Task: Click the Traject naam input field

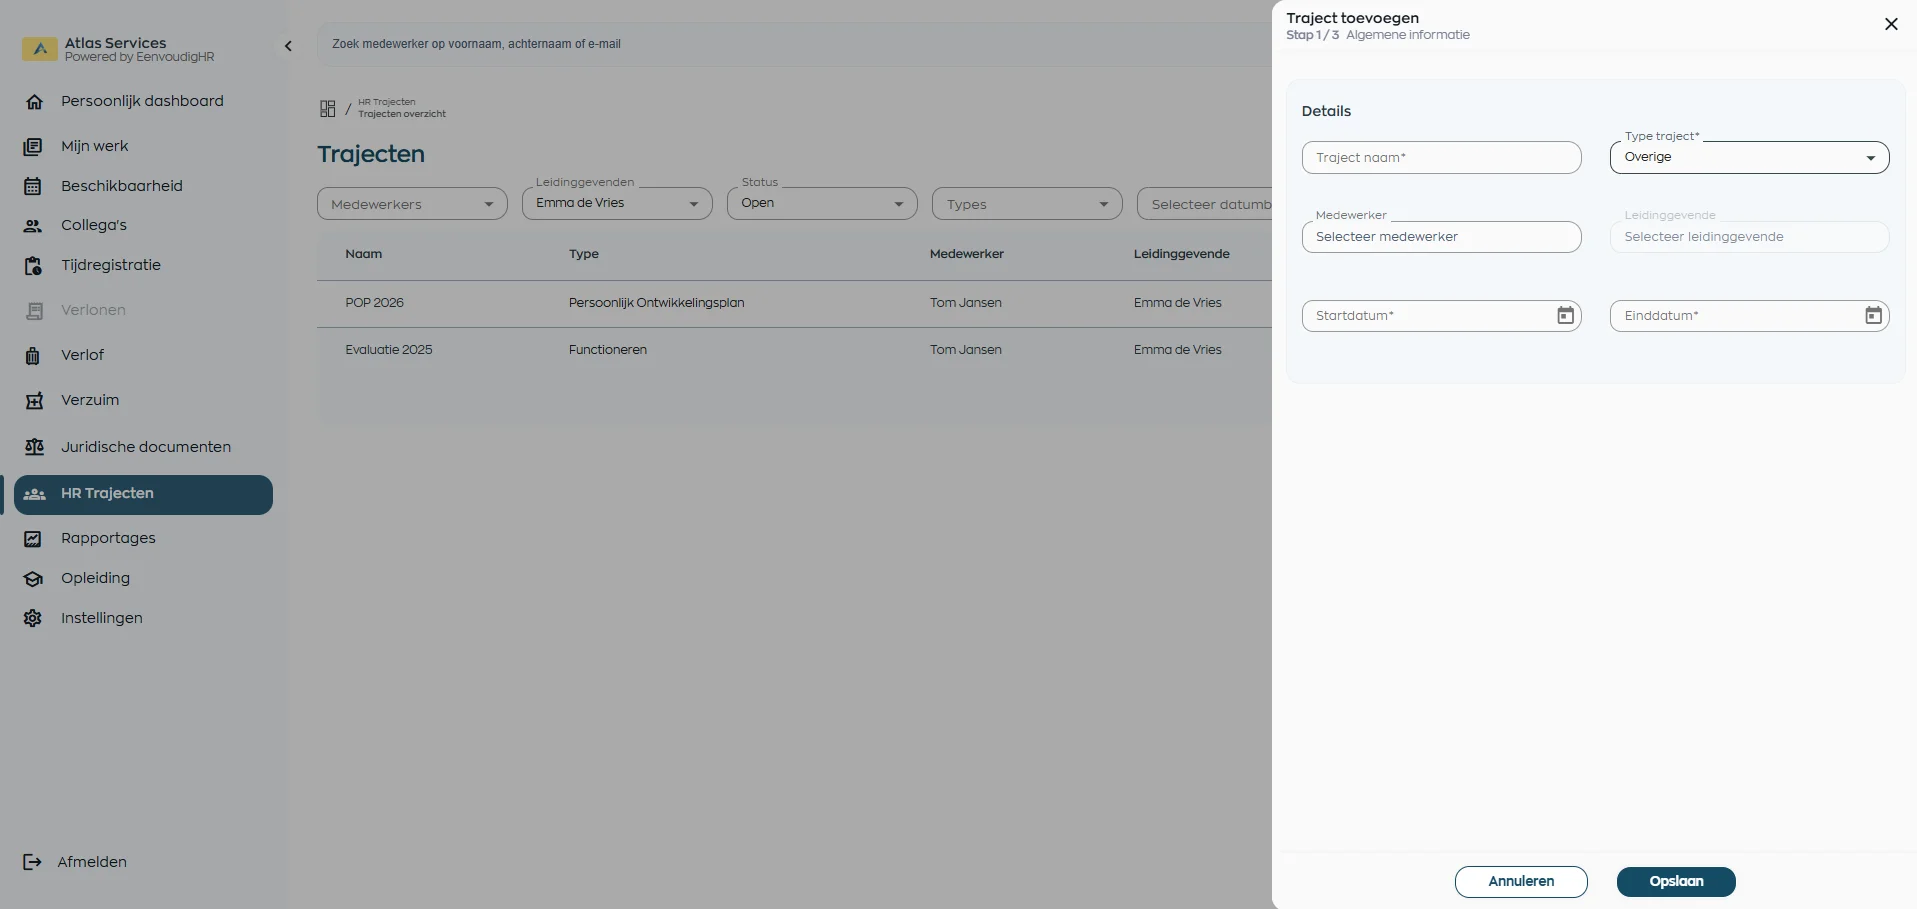Action: [1441, 157]
